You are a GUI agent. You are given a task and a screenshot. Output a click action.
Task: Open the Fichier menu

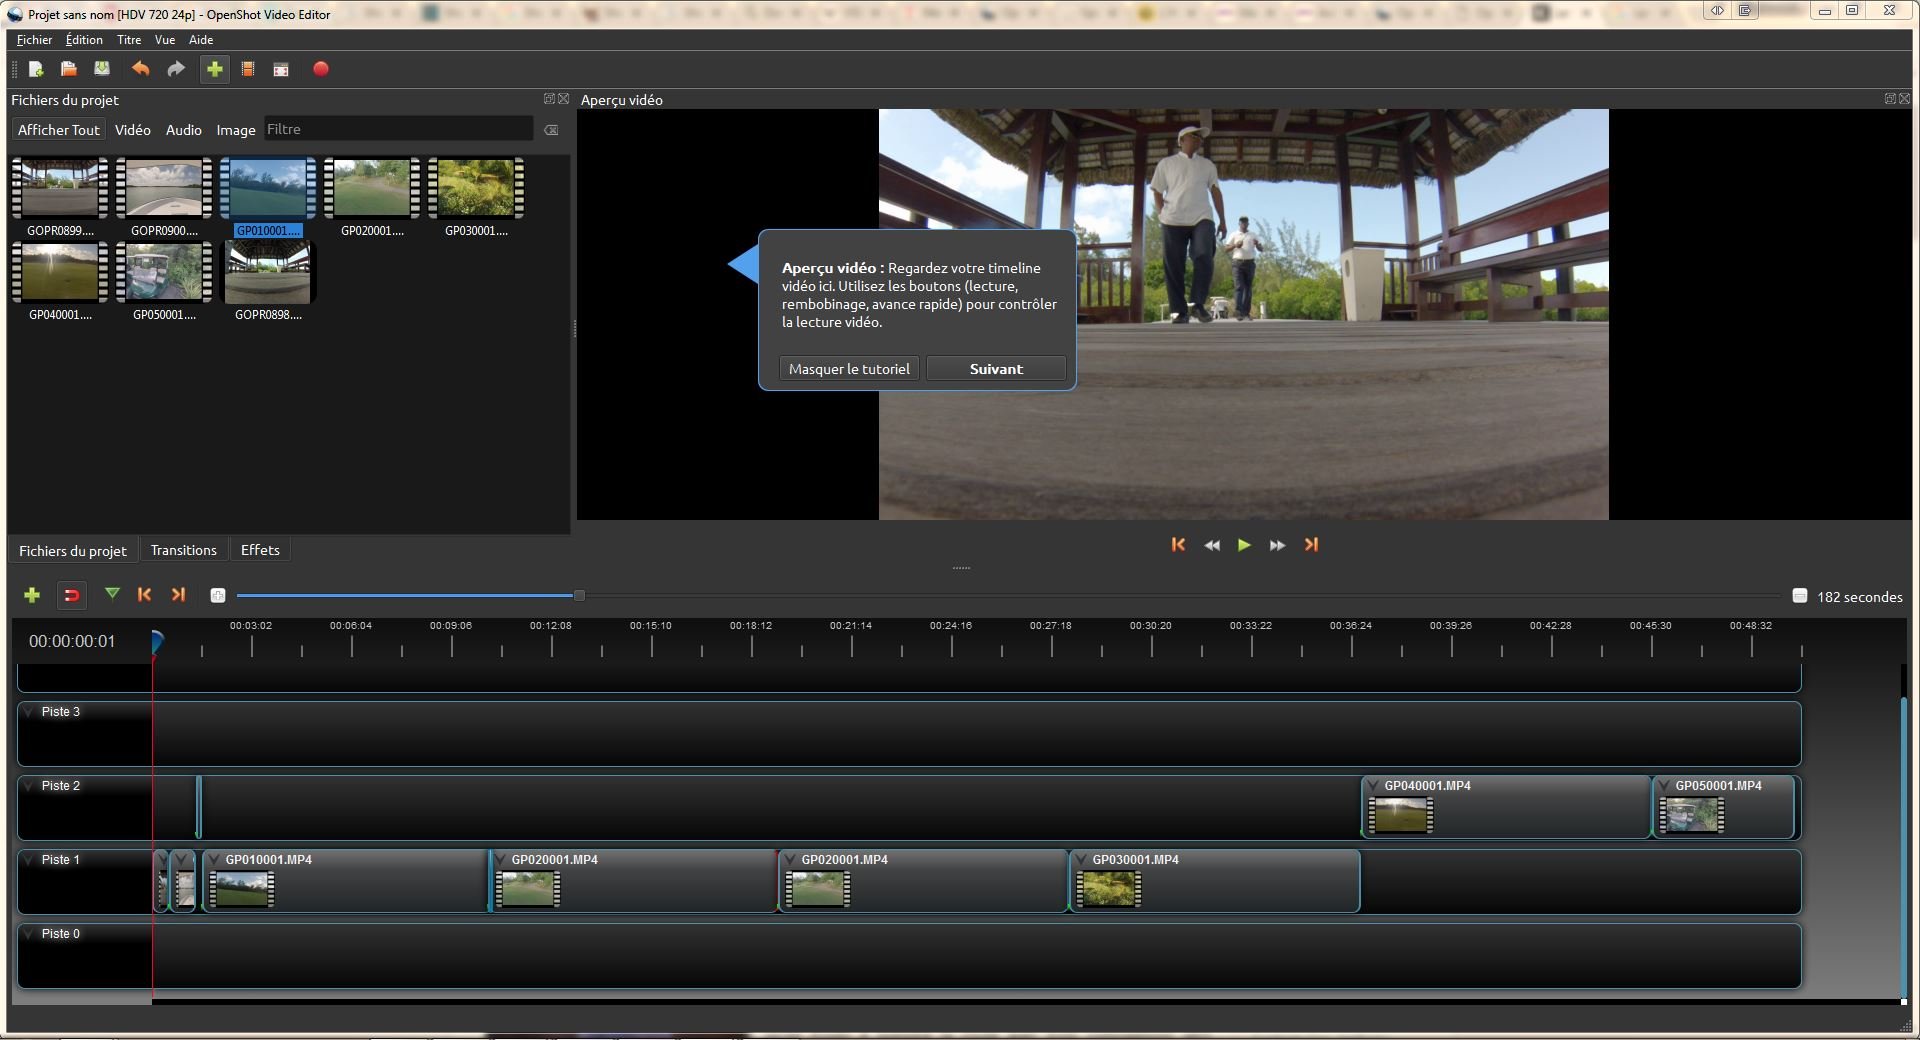coord(35,40)
